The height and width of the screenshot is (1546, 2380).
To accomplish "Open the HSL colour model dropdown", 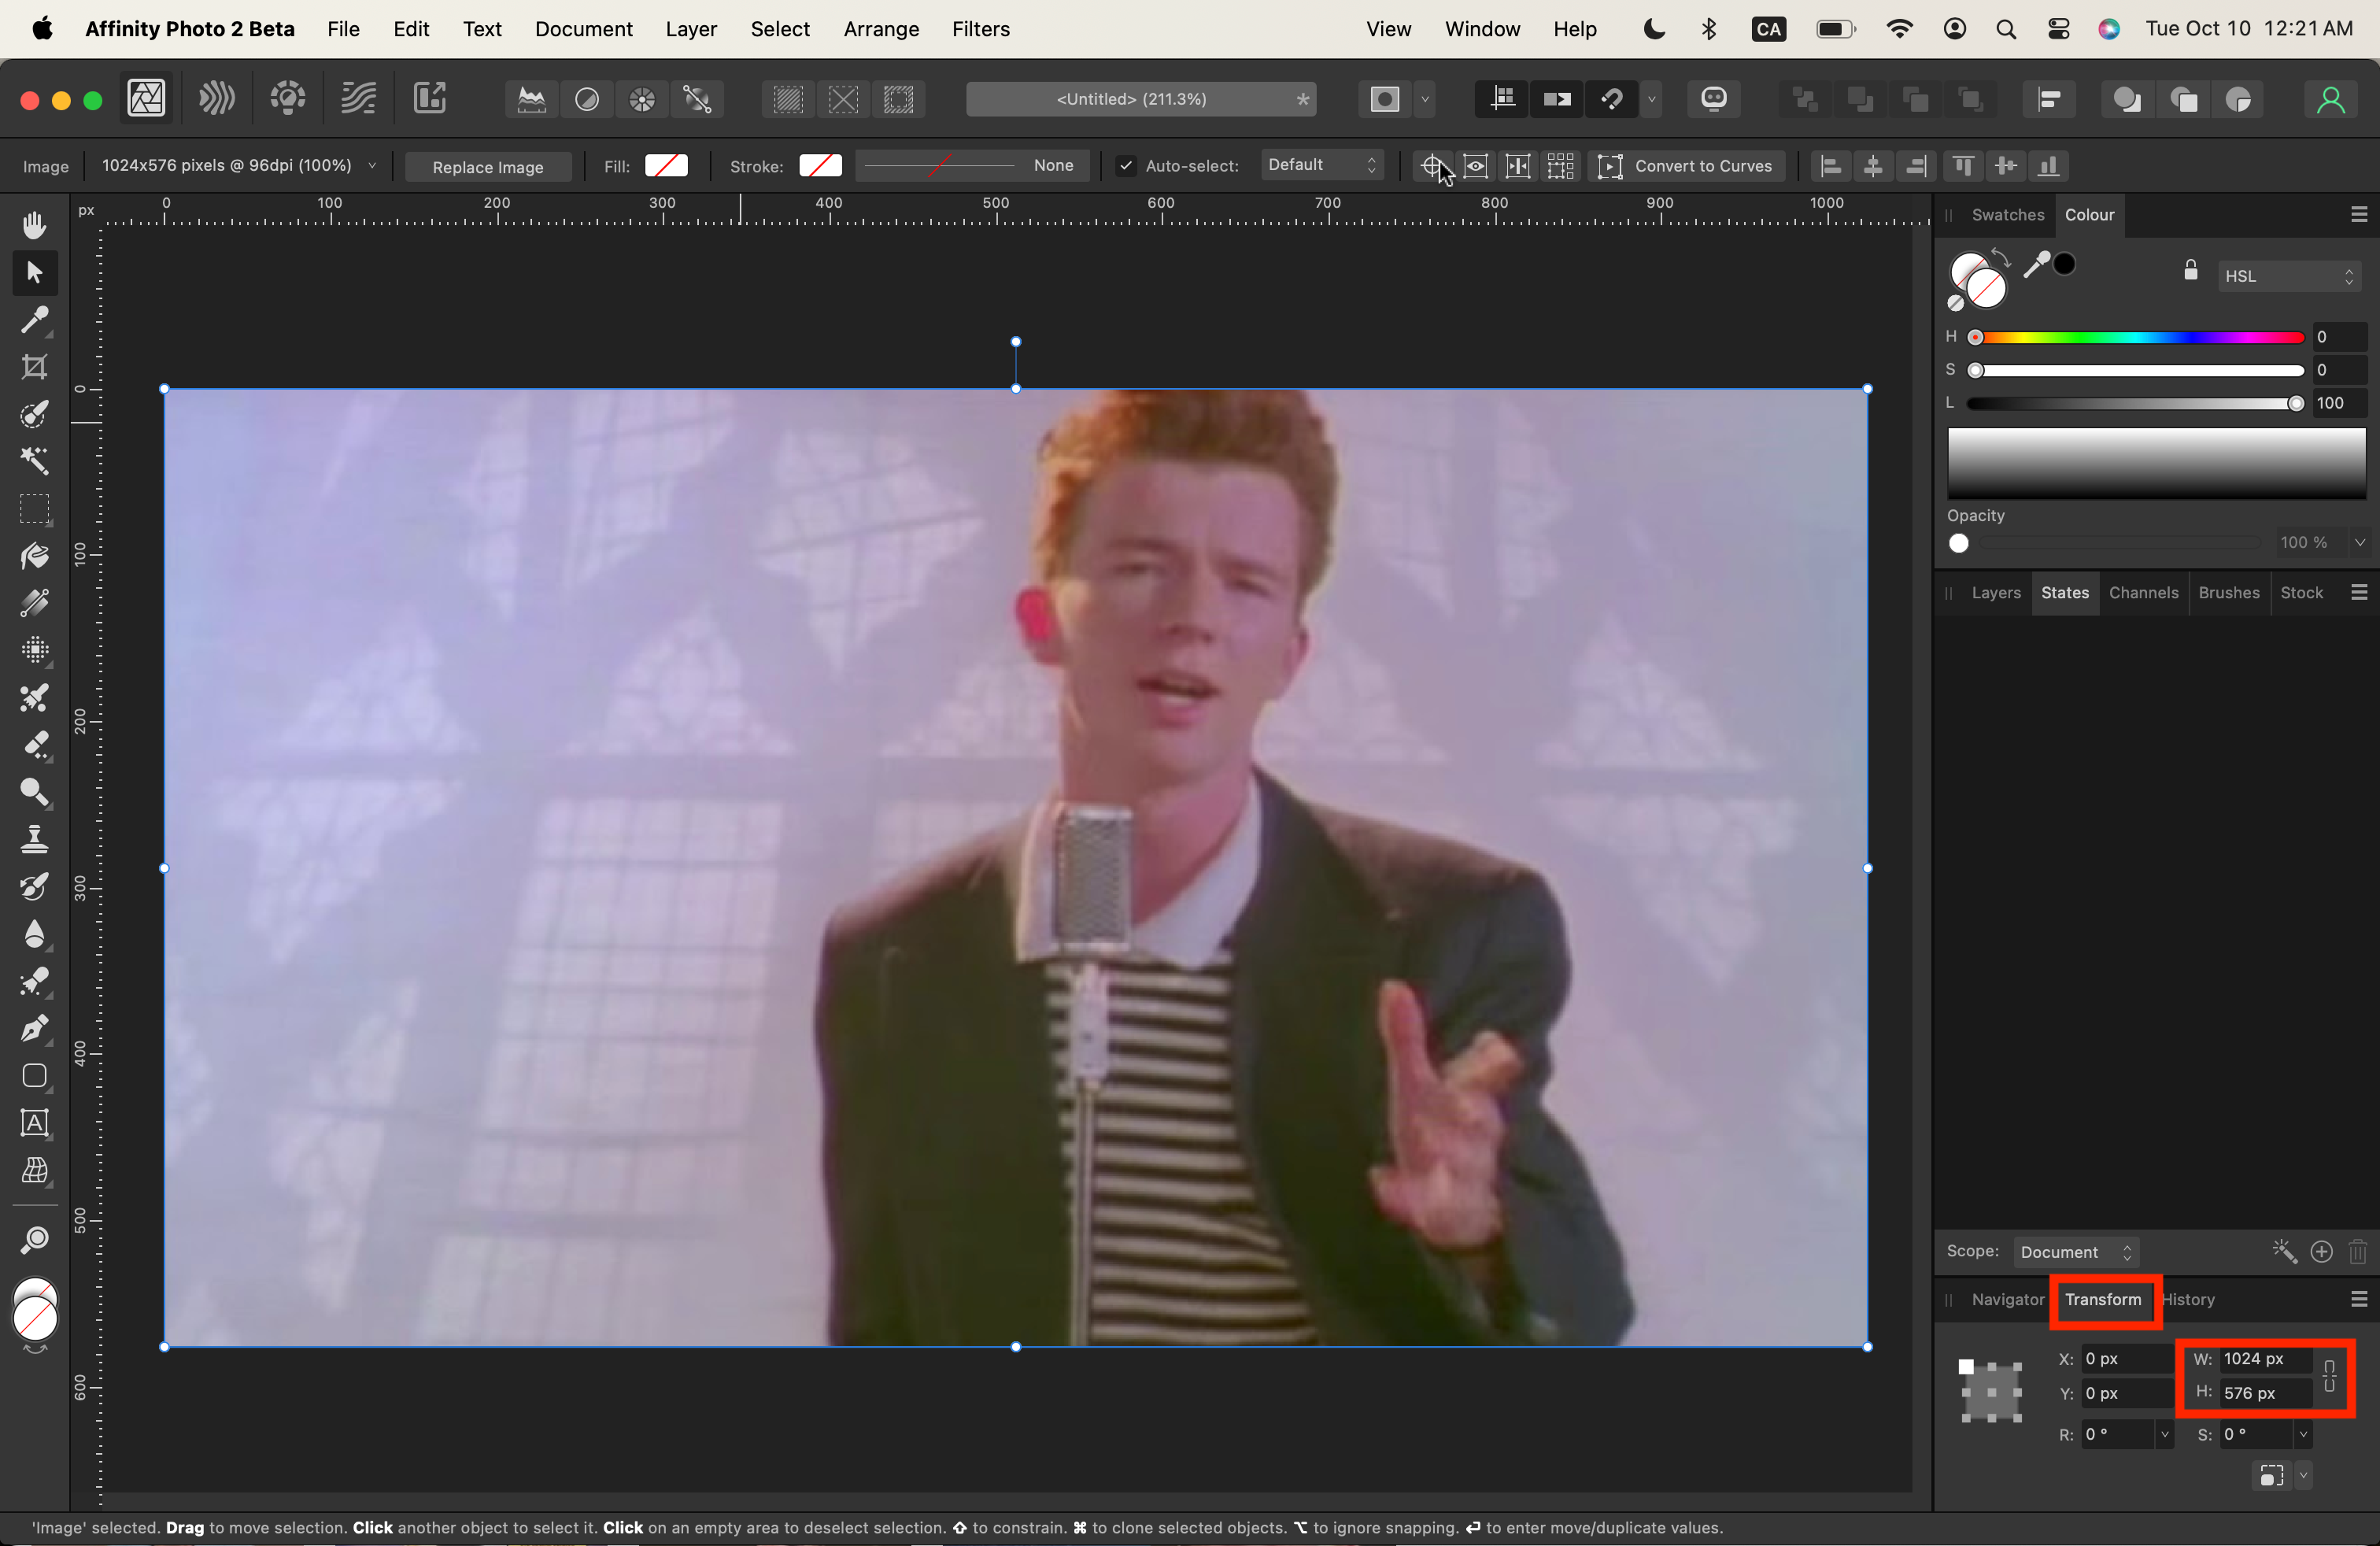I will click(x=2289, y=276).
